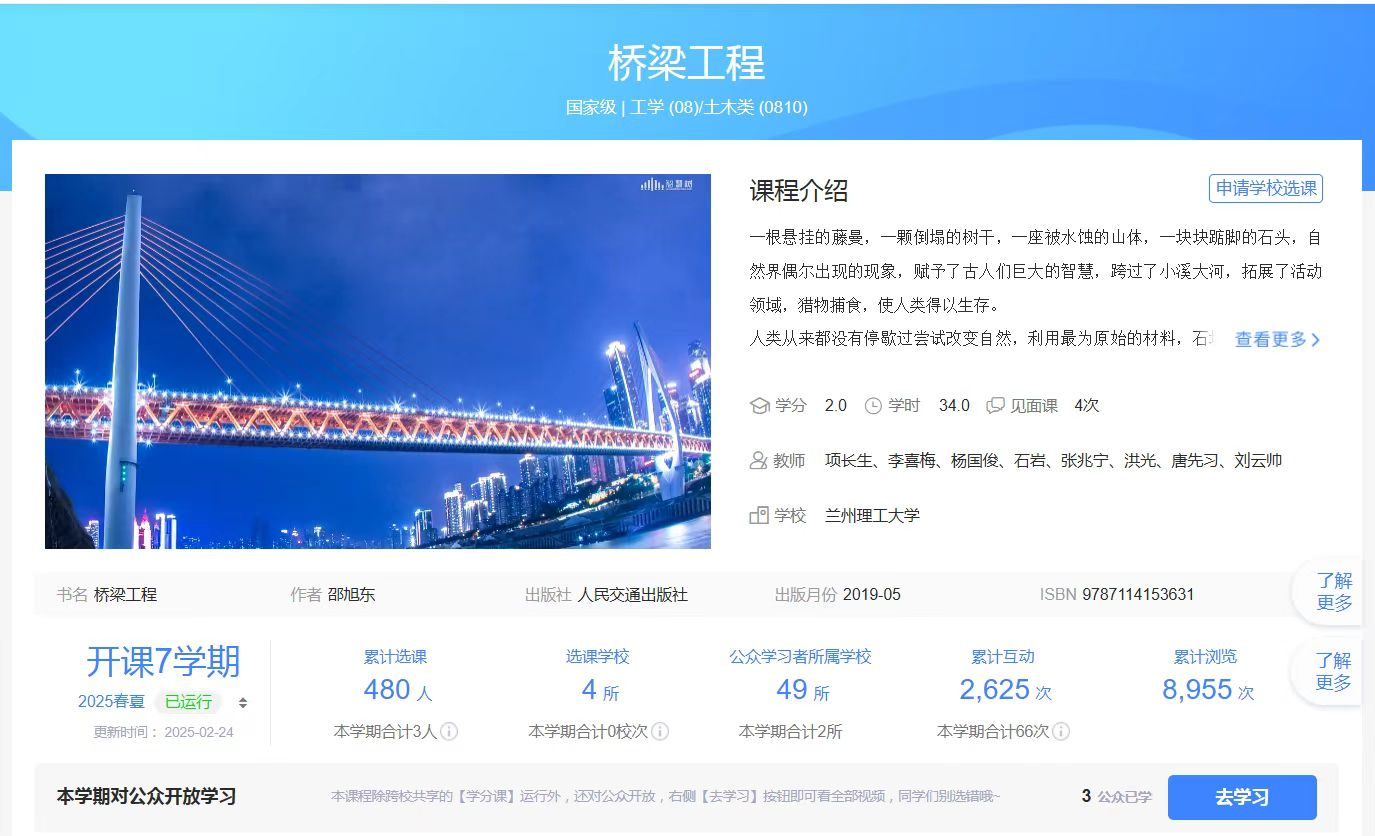This screenshot has height=836, width=1375.
Task: Click info icon next to 本学期合计3人
Action: 450,731
